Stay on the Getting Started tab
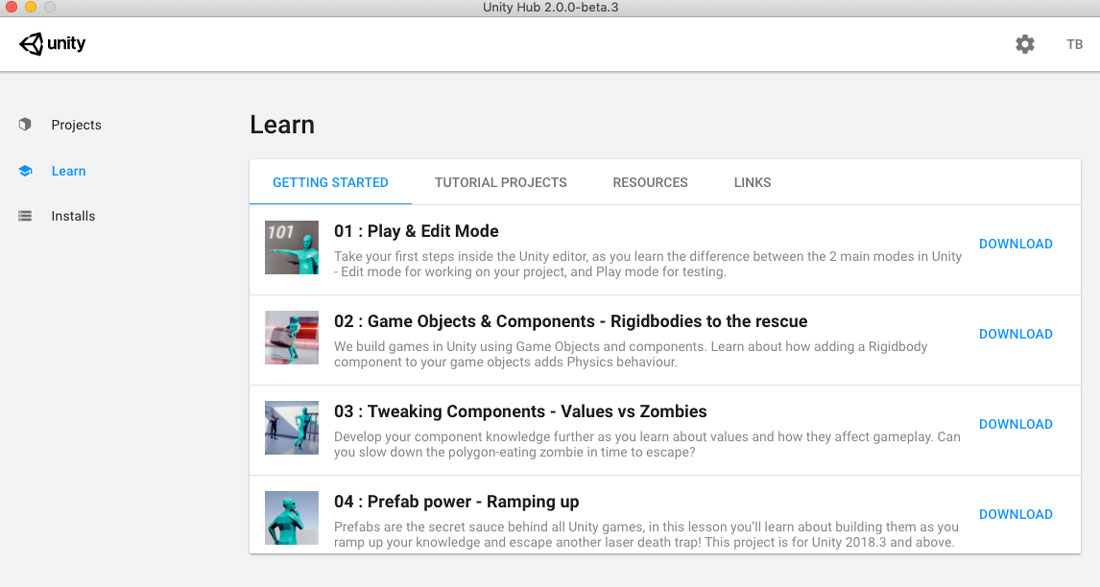Viewport: 1100px width, 587px height. [x=330, y=182]
